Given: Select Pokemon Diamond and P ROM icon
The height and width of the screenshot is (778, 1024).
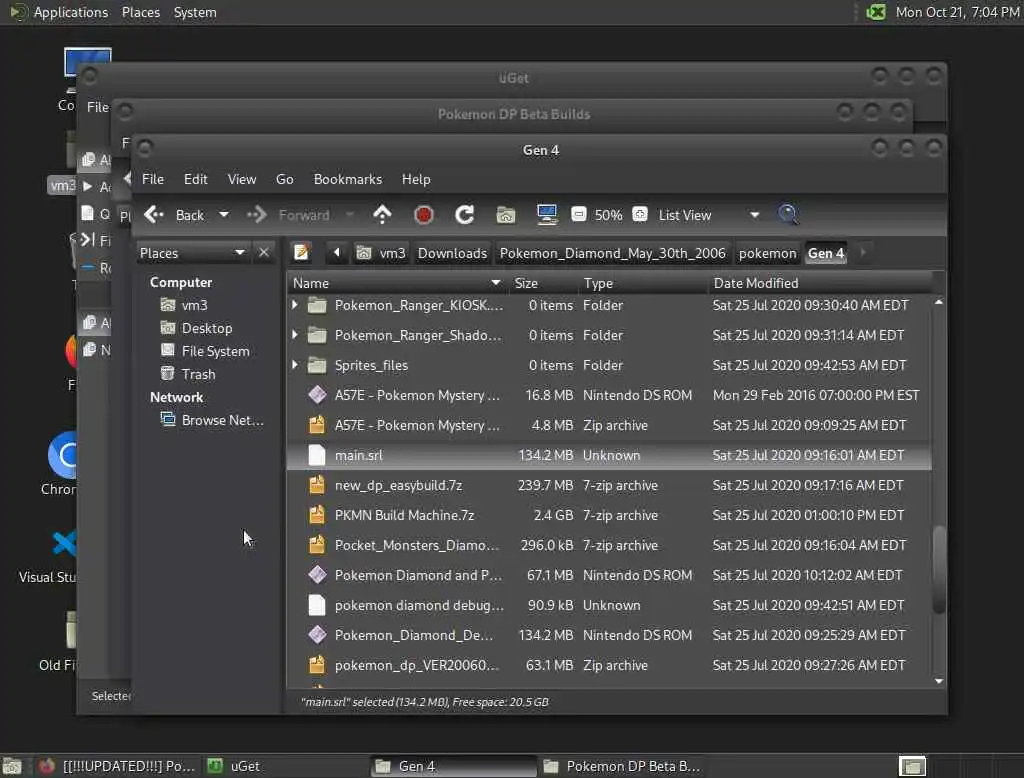Looking at the screenshot, I should pyautogui.click(x=317, y=575).
